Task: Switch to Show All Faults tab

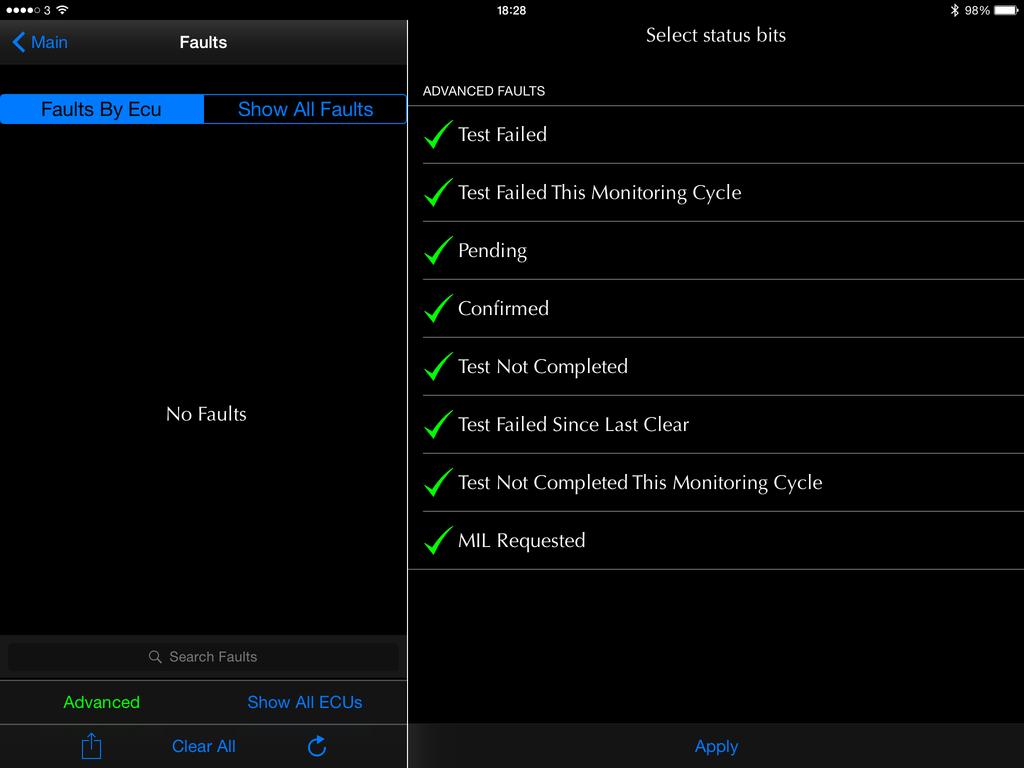Action: [305, 109]
